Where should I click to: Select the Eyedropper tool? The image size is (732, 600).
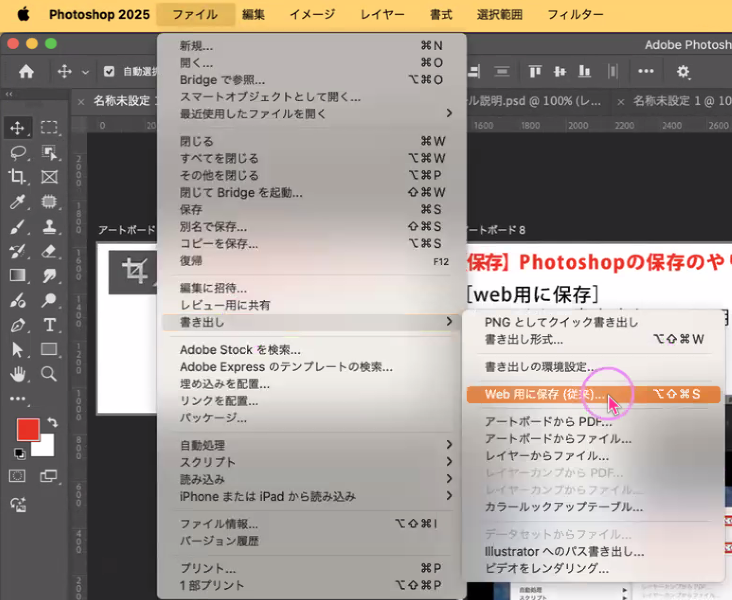[x=17, y=201]
